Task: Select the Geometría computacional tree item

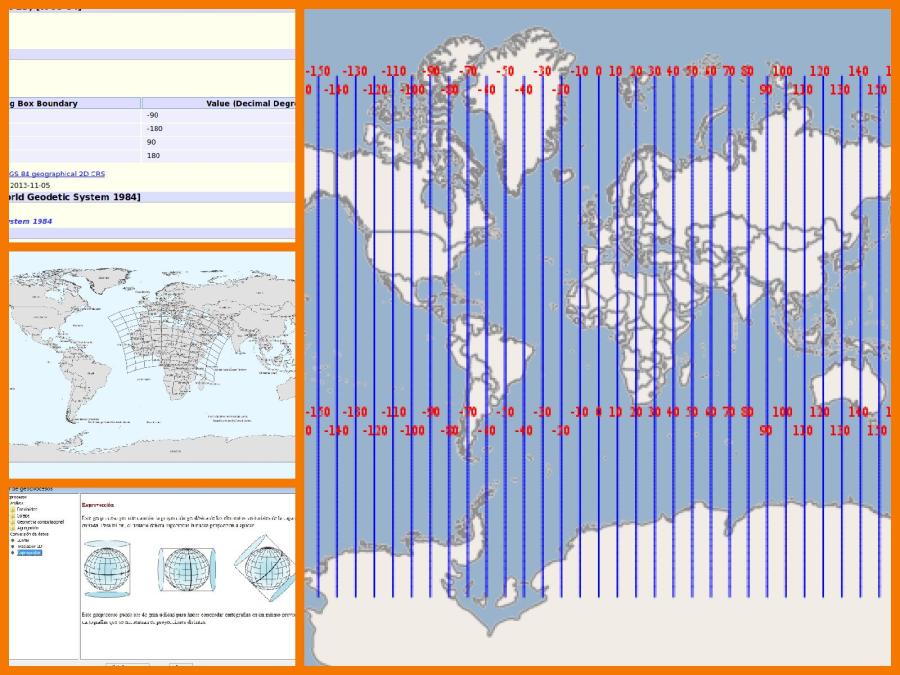Action: [40, 521]
